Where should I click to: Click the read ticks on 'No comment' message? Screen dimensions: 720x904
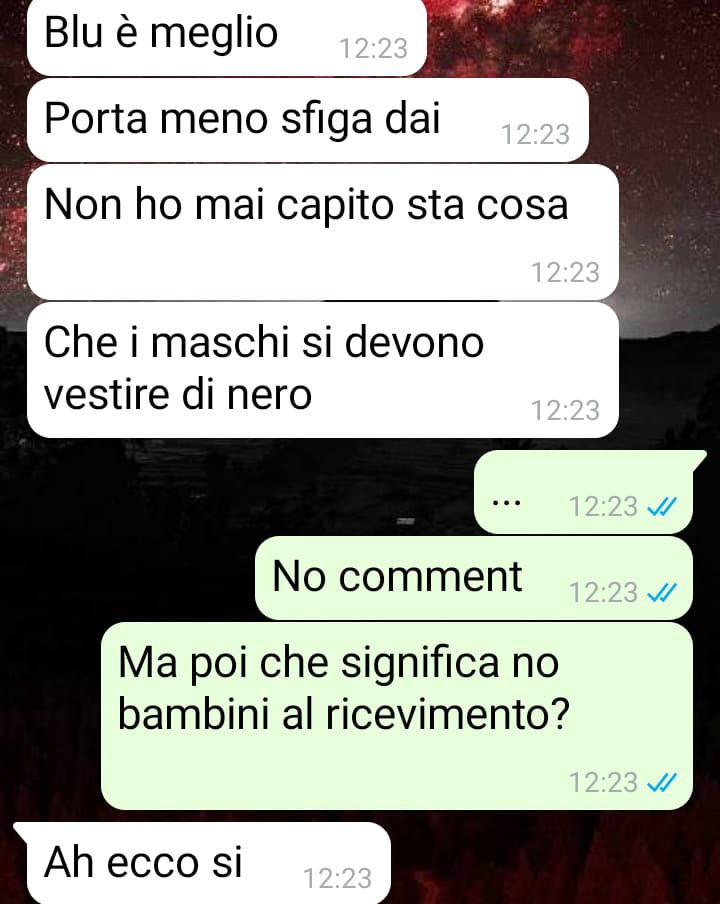tap(661, 593)
